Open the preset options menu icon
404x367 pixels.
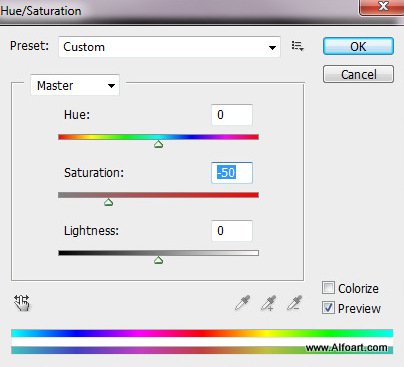(297, 46)
